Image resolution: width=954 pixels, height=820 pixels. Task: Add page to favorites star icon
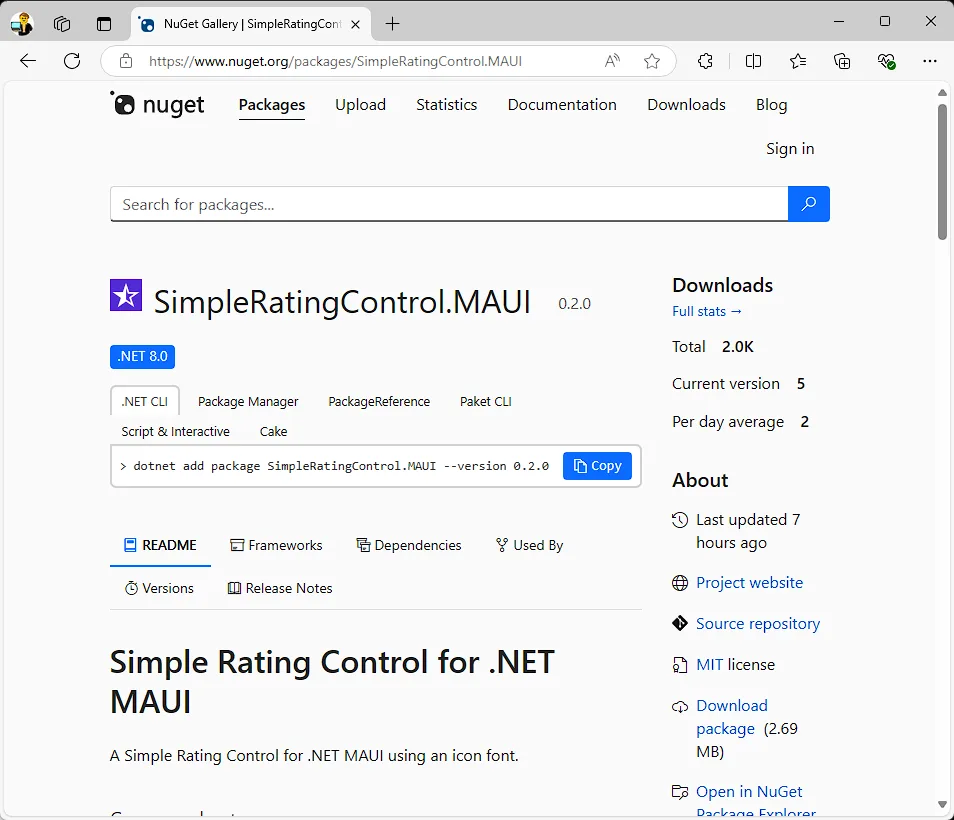click(x=652, y=61)
